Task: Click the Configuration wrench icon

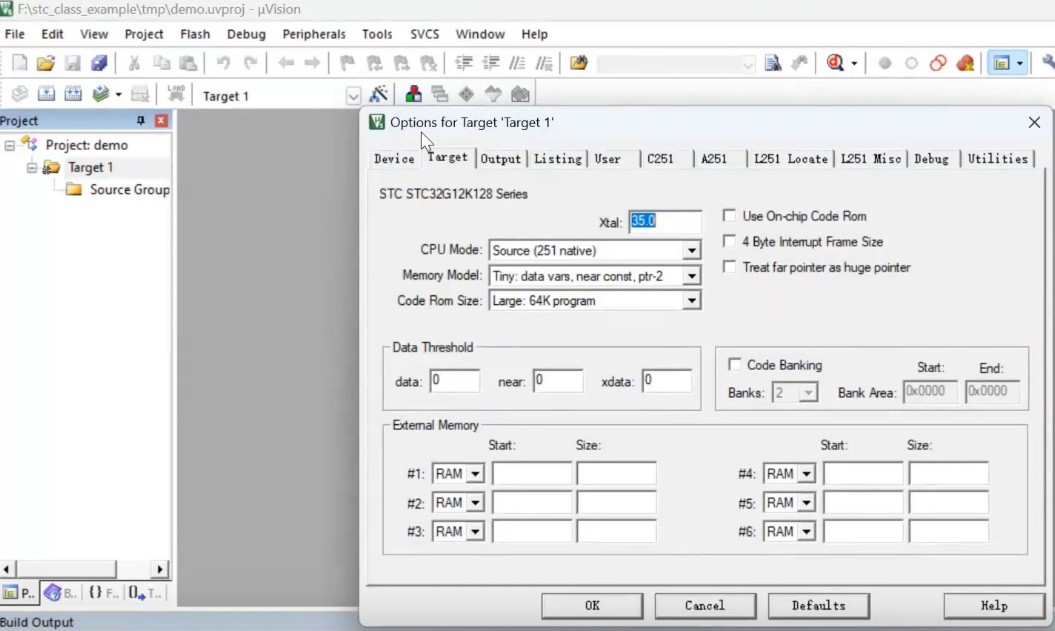Action: coord(1047,63)
